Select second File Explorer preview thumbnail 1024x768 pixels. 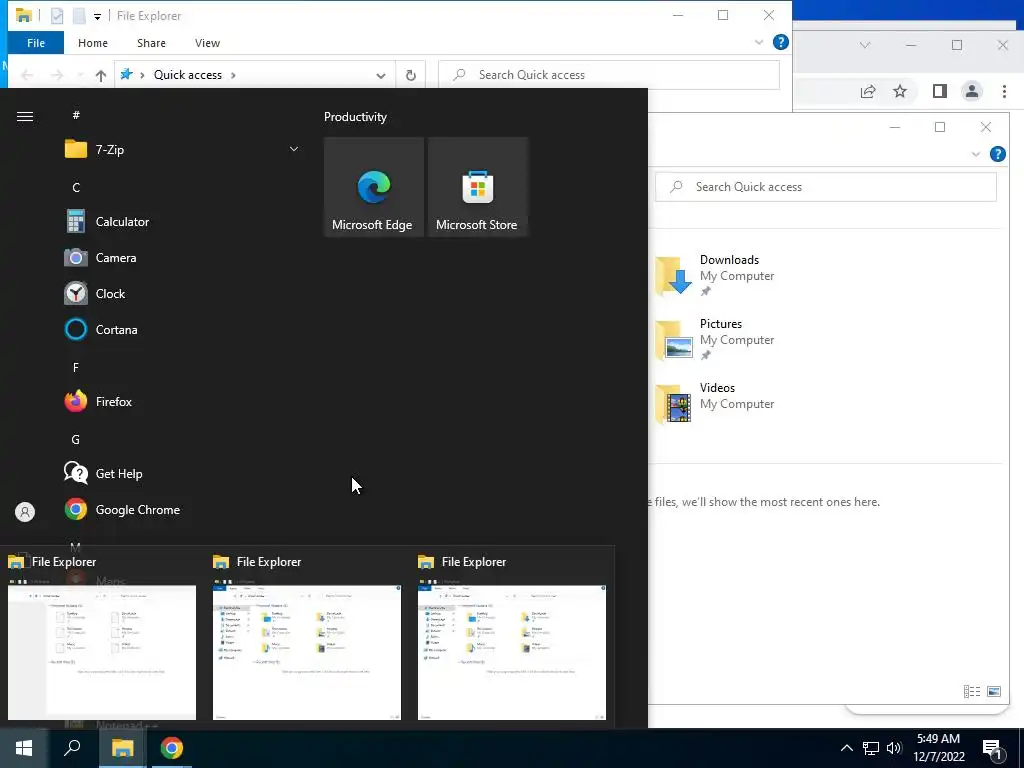(307, 652)
